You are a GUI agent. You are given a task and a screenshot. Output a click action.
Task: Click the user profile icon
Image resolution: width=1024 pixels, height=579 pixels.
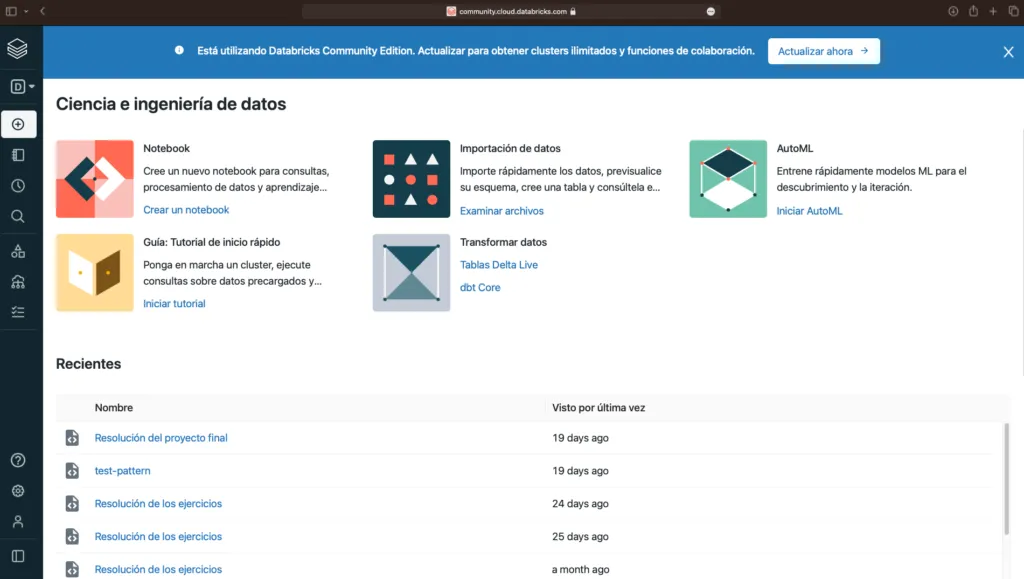[18, 521]
